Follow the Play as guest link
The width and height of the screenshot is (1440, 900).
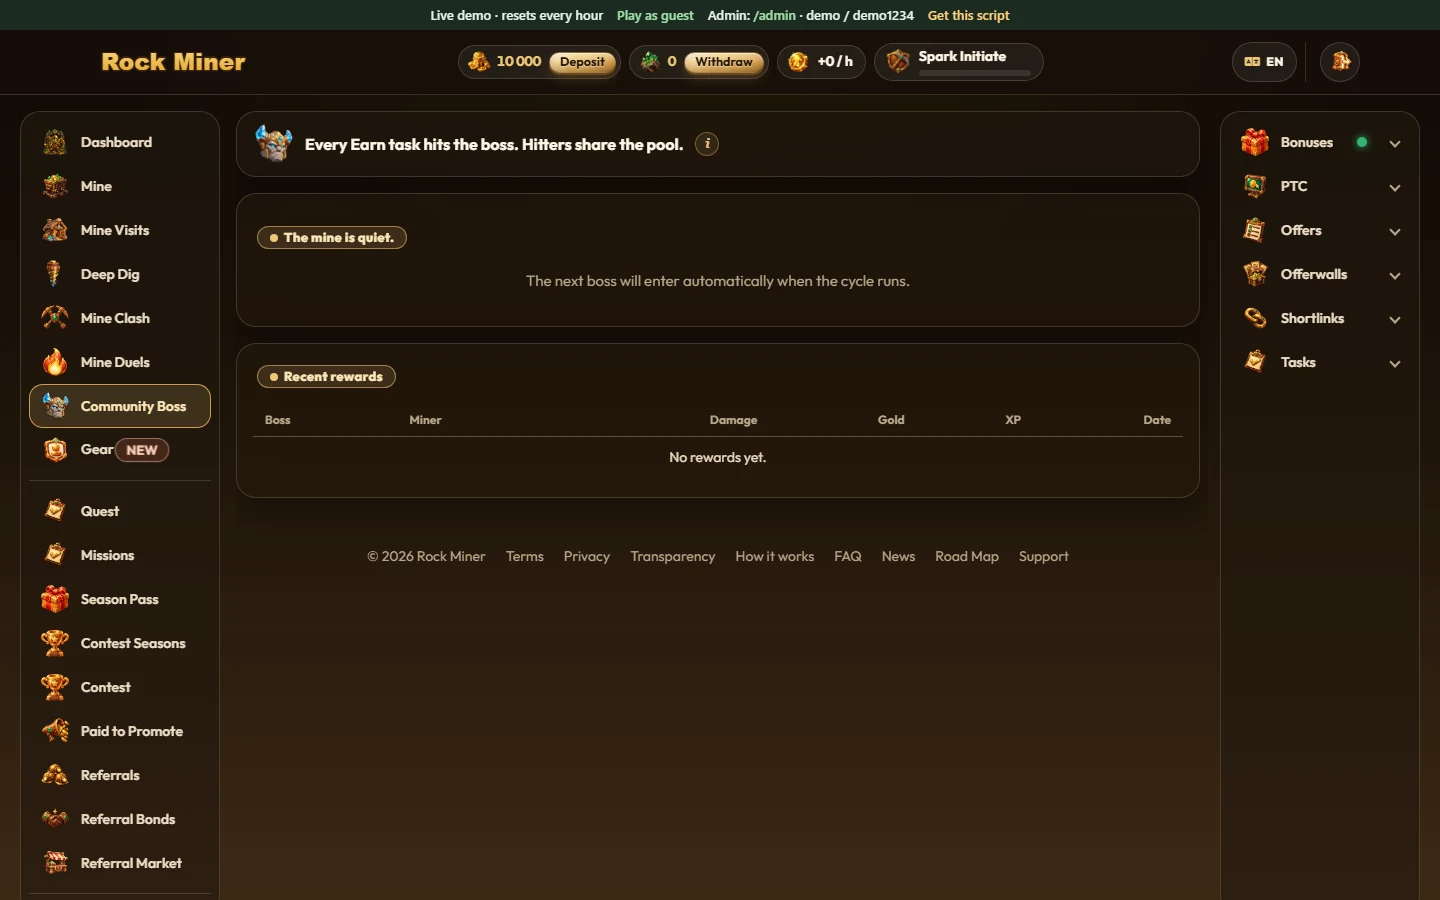coord(655,15)
